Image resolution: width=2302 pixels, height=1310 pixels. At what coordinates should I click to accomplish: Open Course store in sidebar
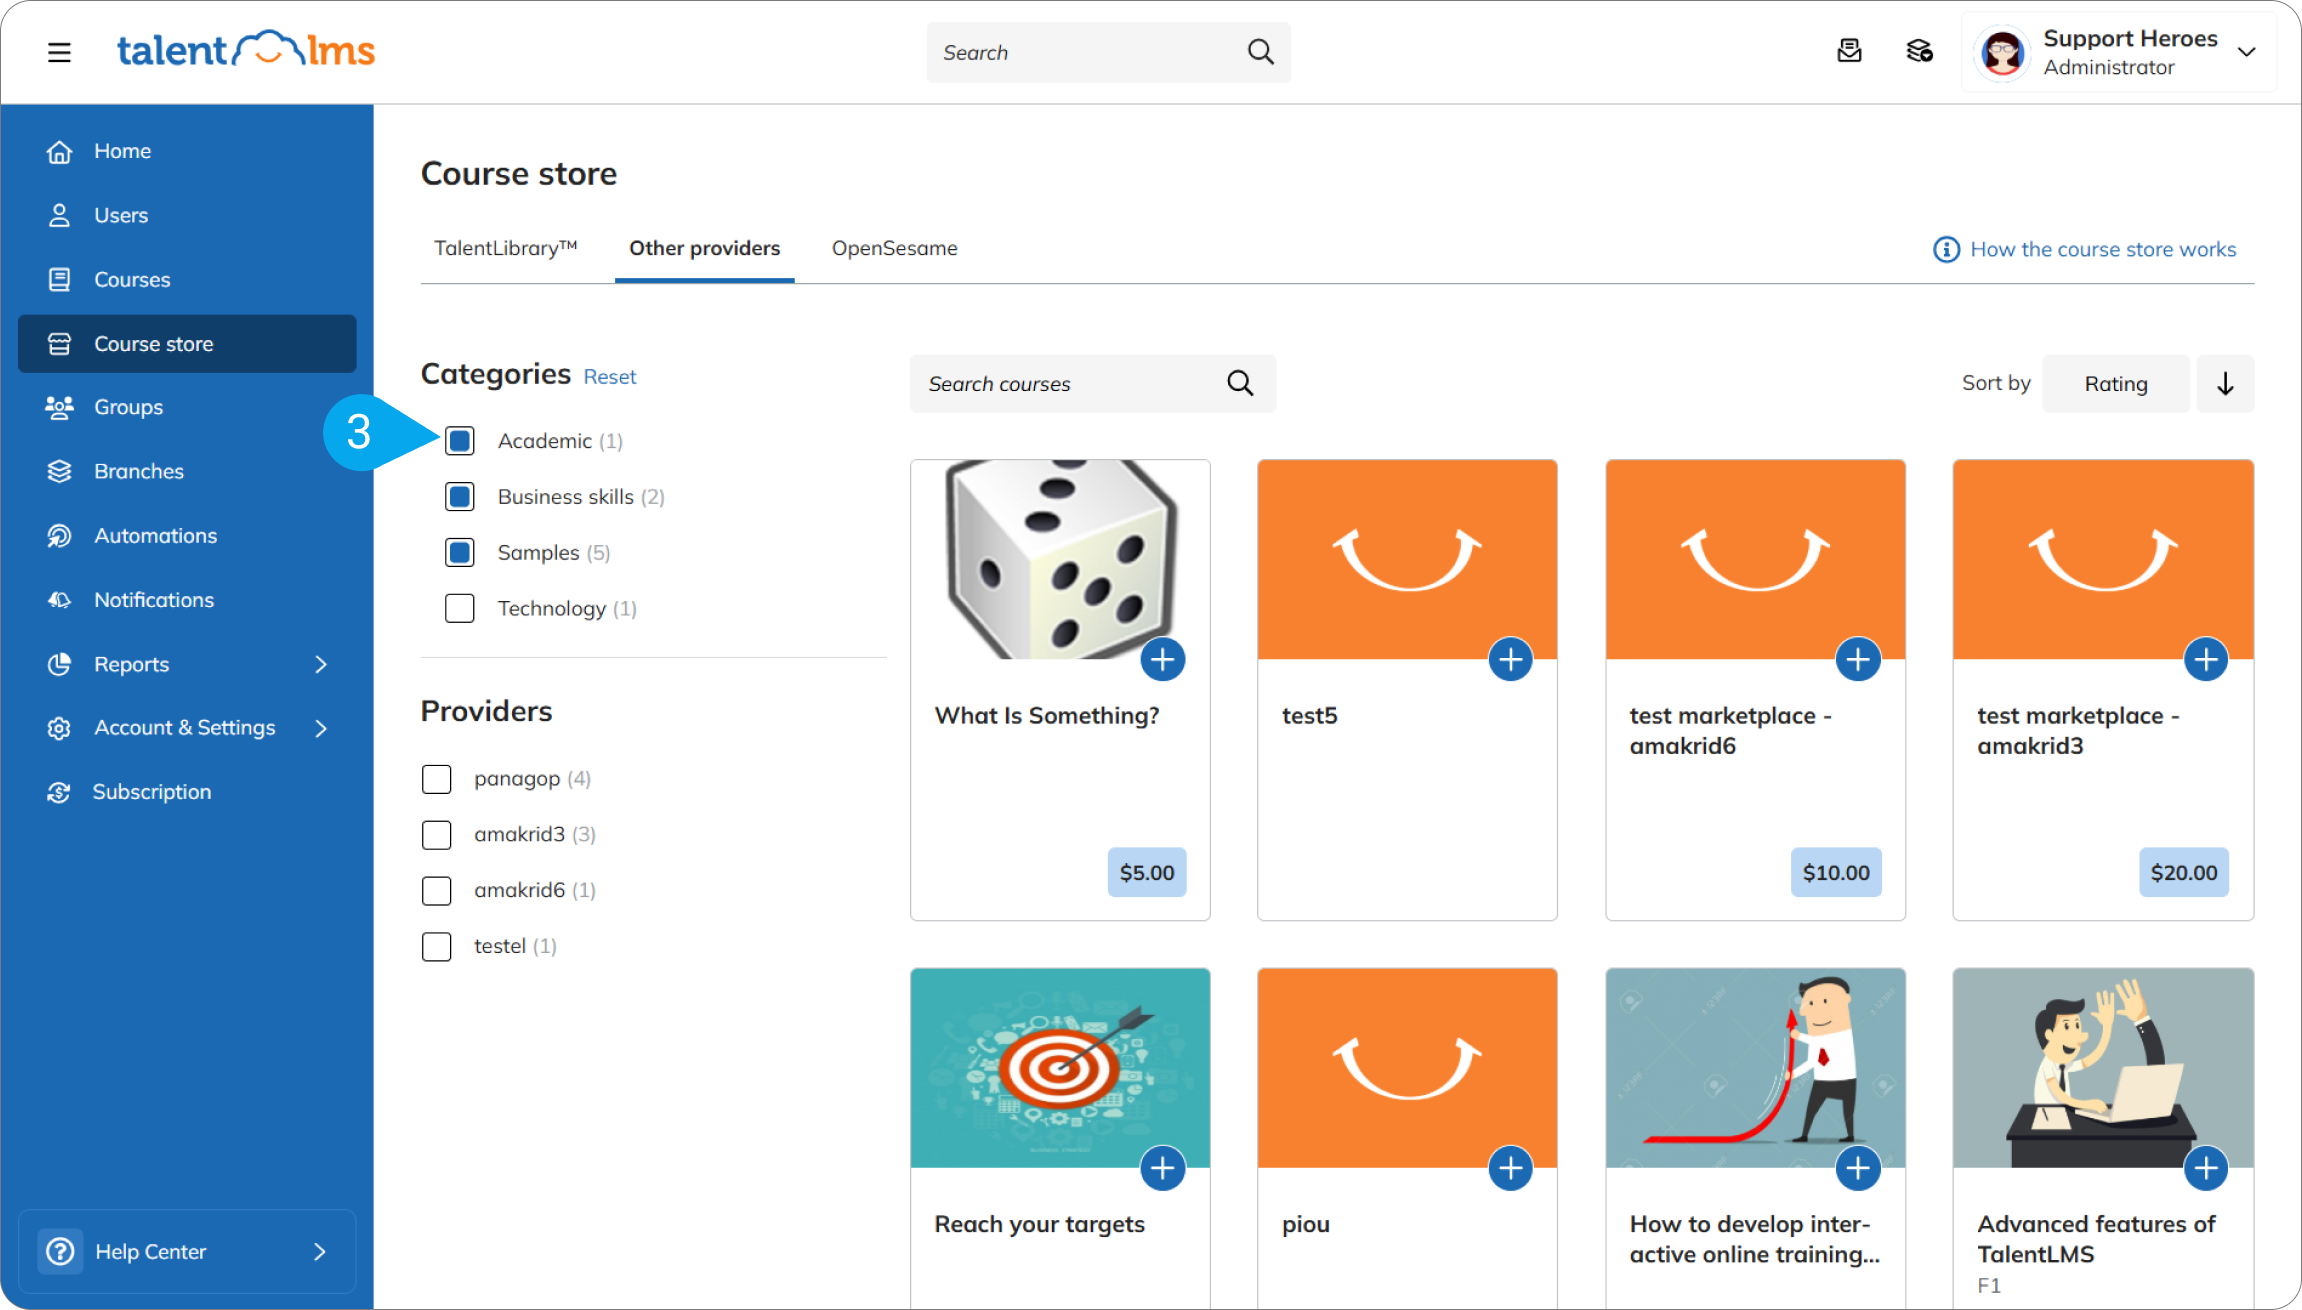point(187,344)
